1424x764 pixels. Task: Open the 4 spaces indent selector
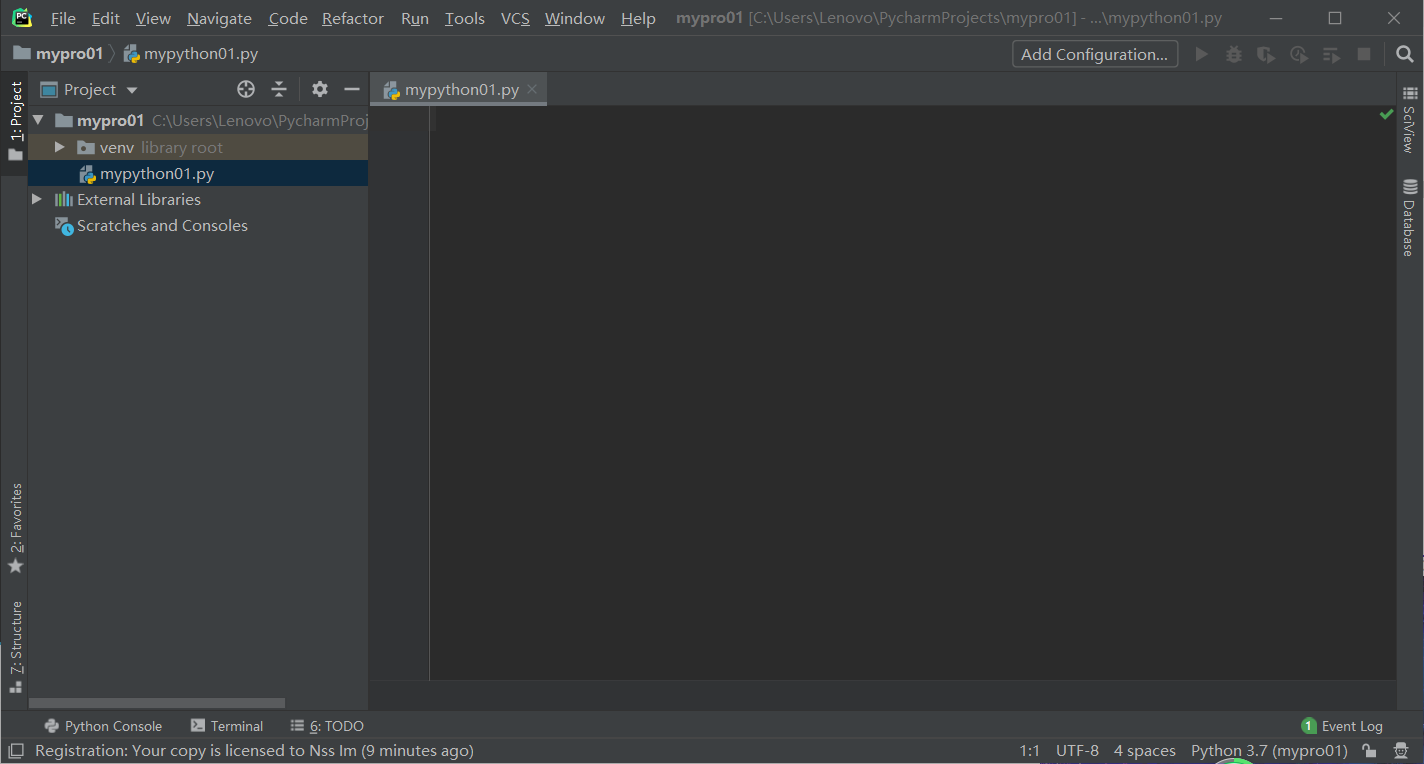1145,750
